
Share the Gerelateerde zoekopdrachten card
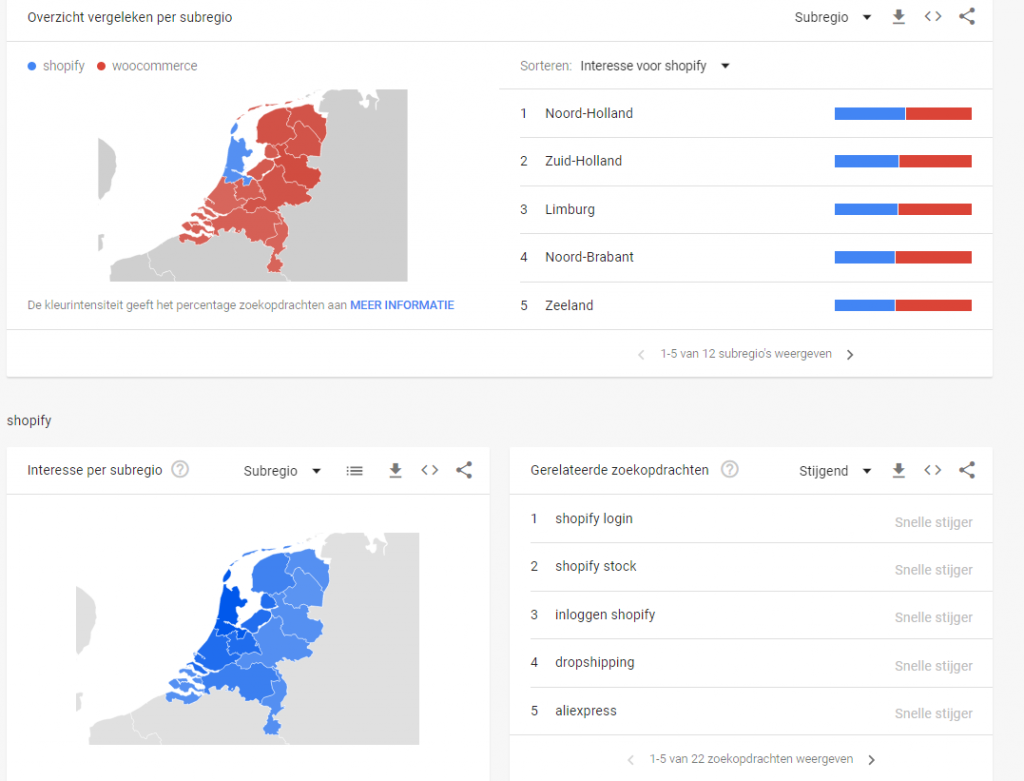[966, 471]
